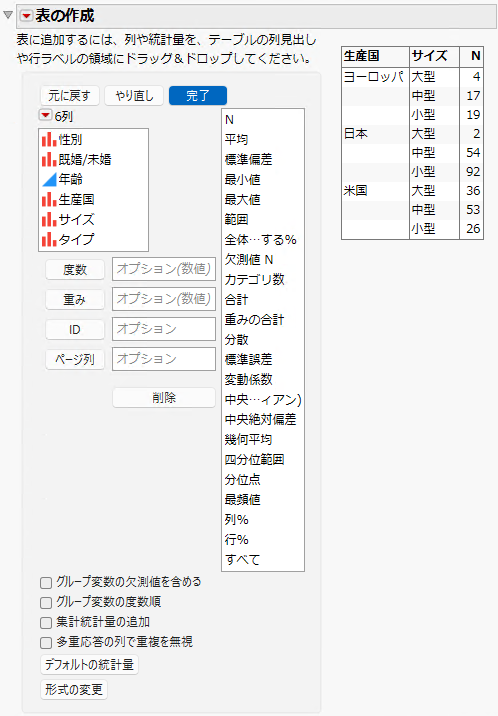This screenshot has height=716, width=498.
Task: Click the 元に戻す button
Action: click(x=69, y=96)
